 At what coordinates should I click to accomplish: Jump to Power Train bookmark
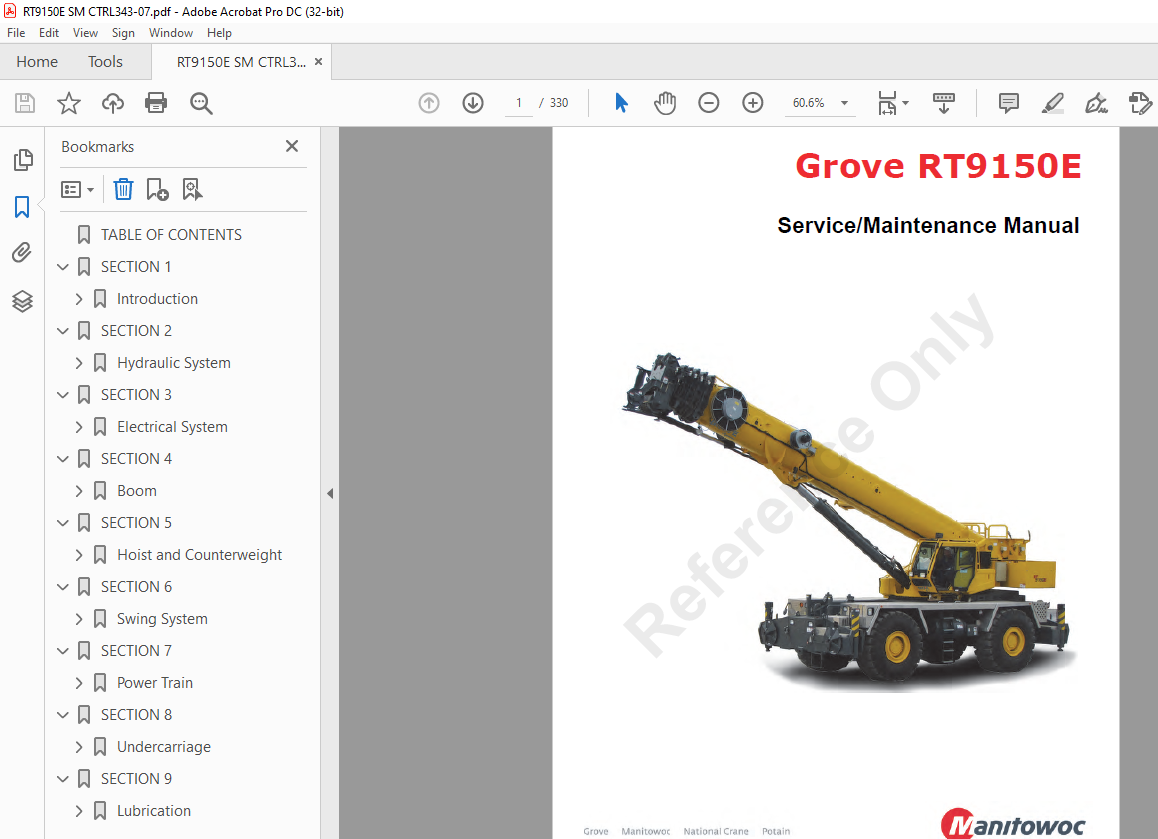(x=154, y=683)
